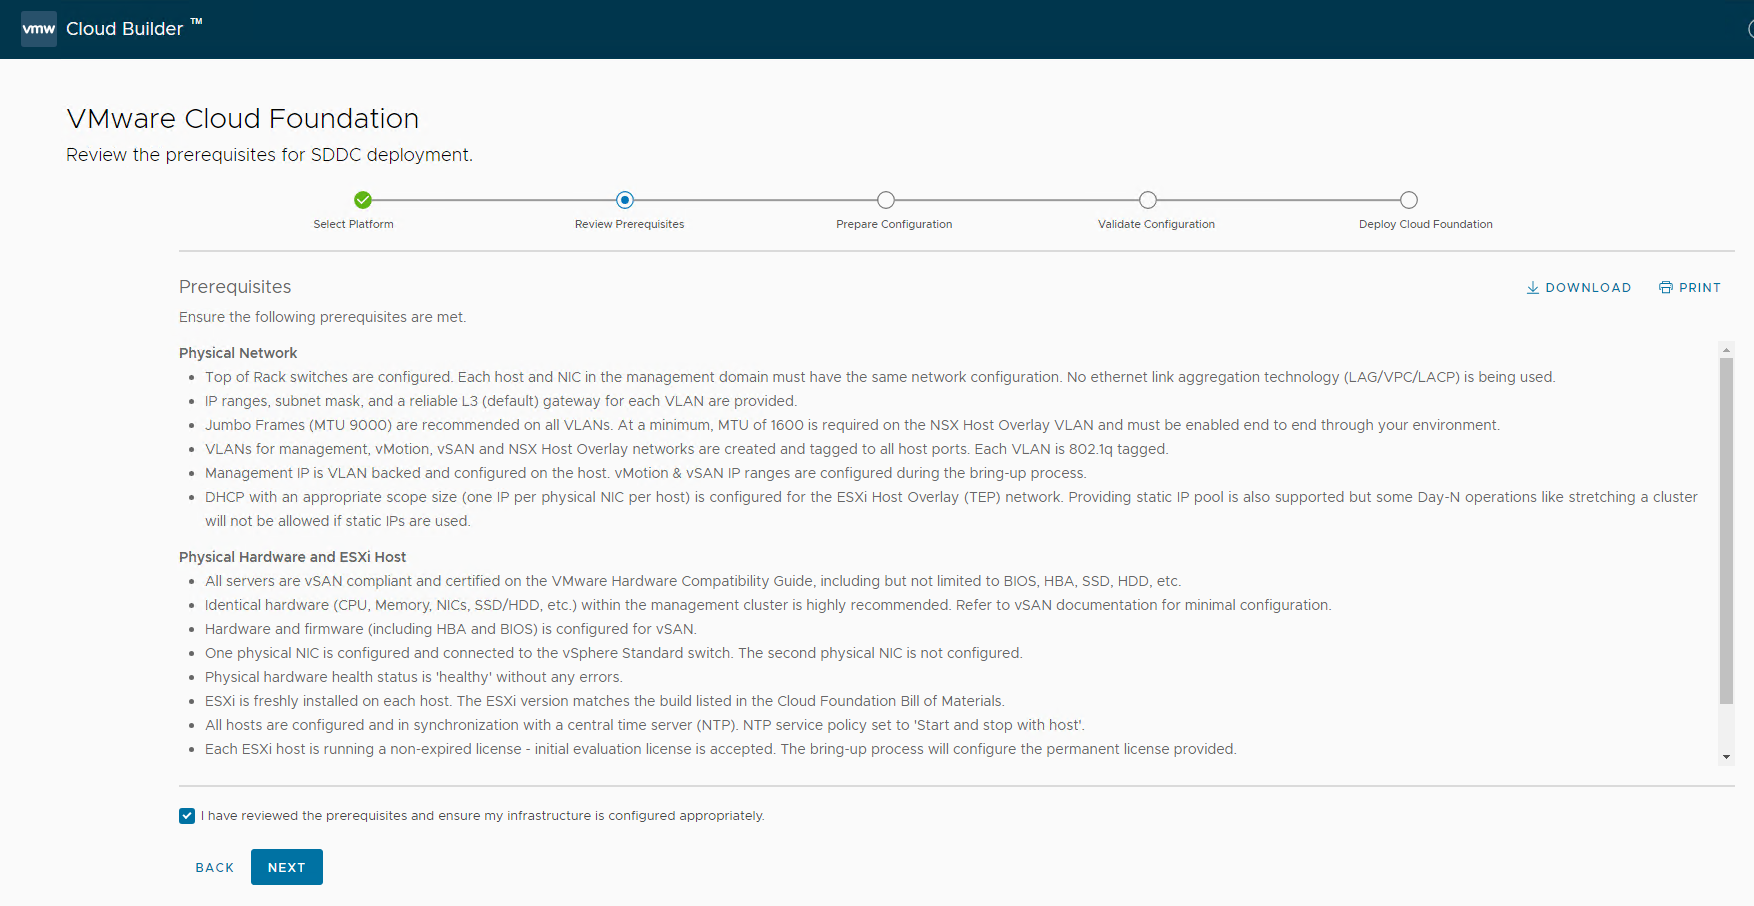
Task: Click the Deploy Cloud Foundation step label
Action: pyautogui.click(x=1425, y=224)
